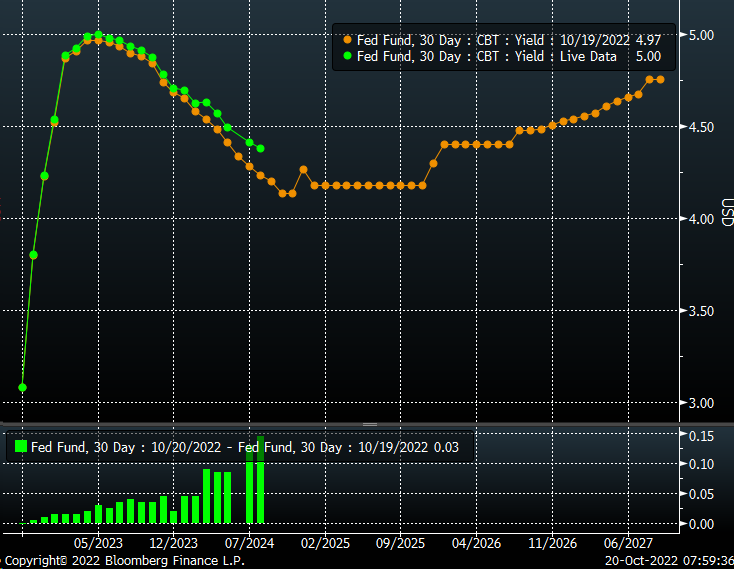Select the Live Data legend value 5.00
The width and height of the screenshot is (734, 569).
[648, 57]
